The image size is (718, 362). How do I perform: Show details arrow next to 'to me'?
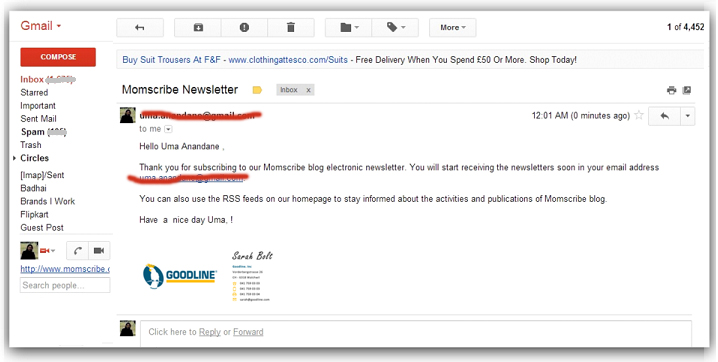click(168, 129)
